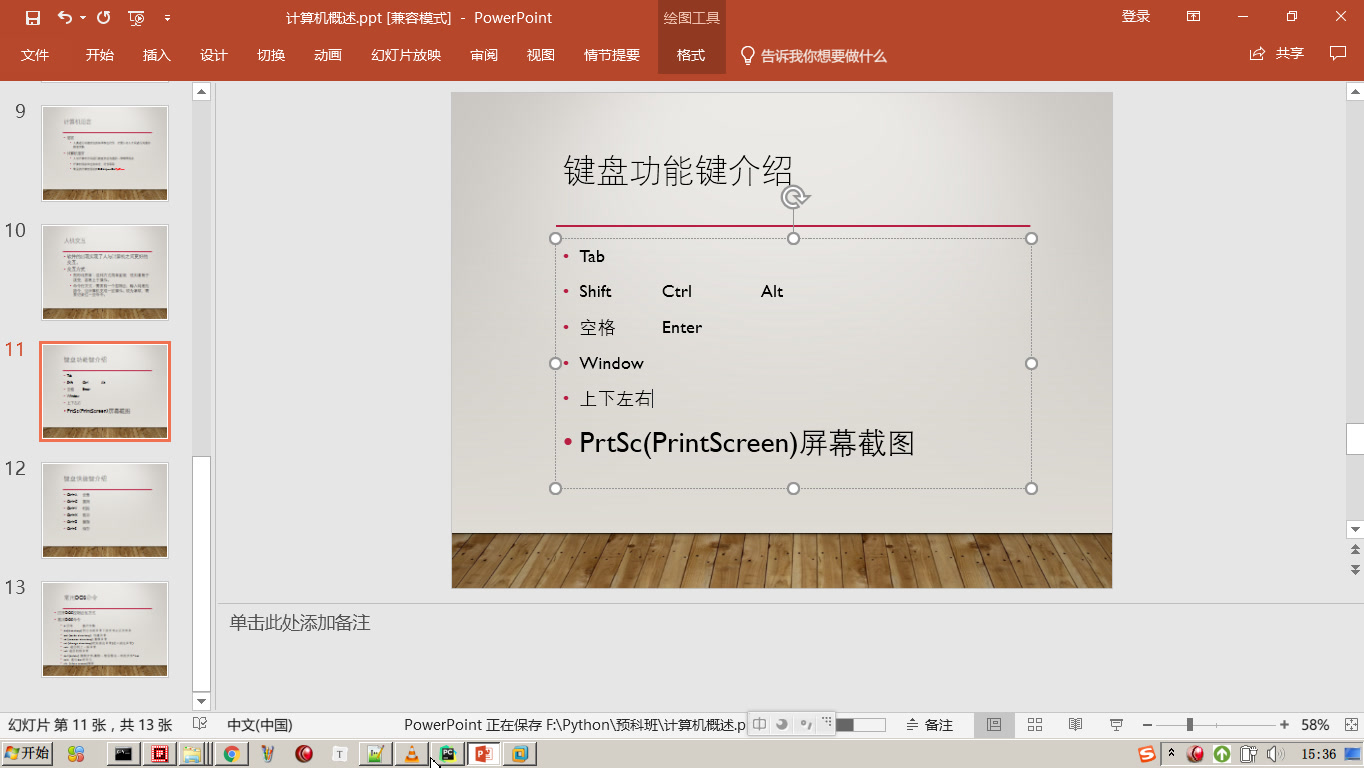The width and height of the screenshot is (1364, 768).
Task: Start slideshow from current slide via status bar icon
Action: click(1116, 724)
